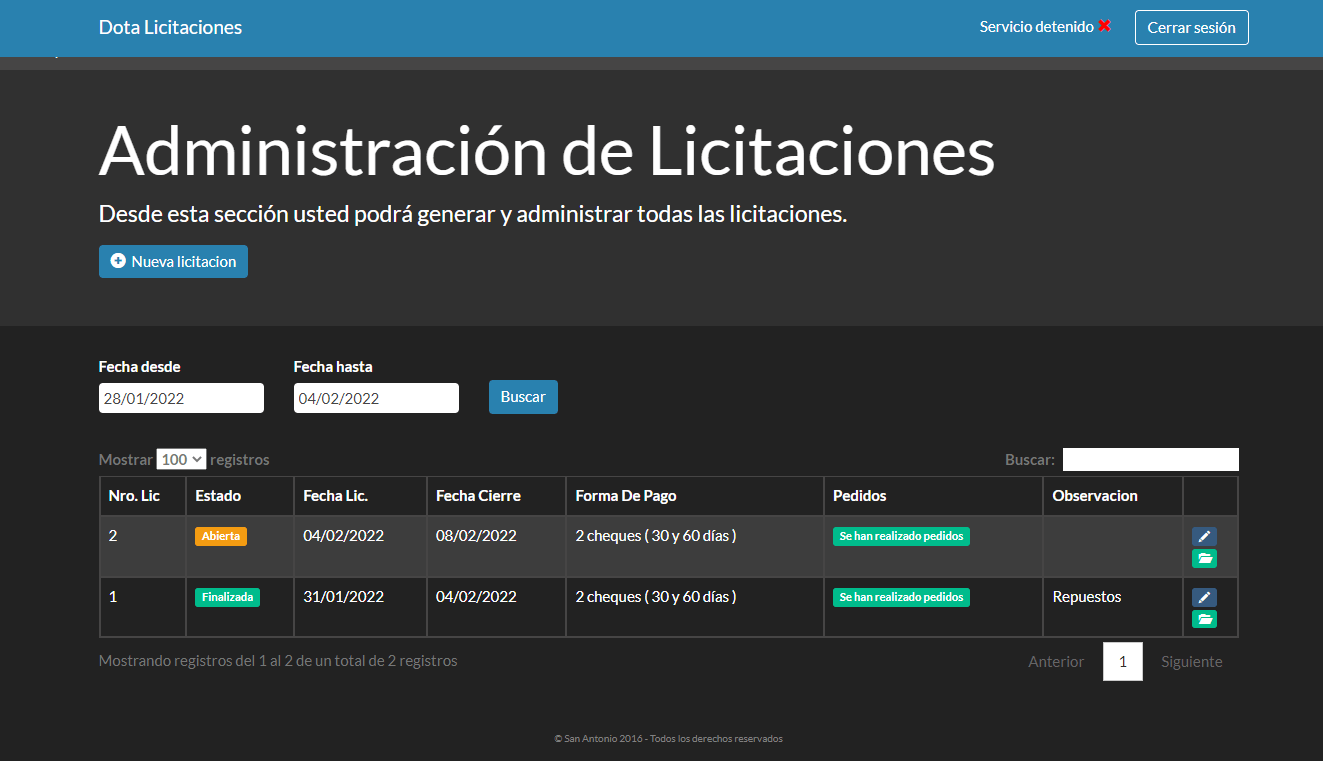Click the red X service stopped icon
1323x761 pixels.
click(1105, 26)
